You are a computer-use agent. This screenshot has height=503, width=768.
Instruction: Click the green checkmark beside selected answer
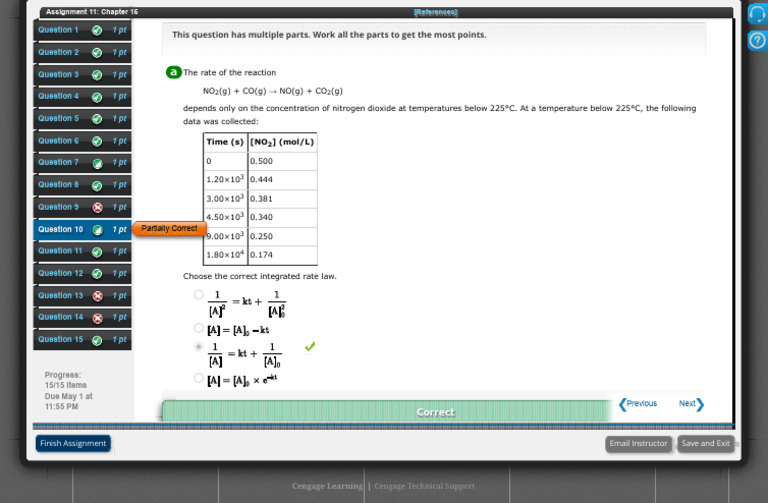(310, 347)
